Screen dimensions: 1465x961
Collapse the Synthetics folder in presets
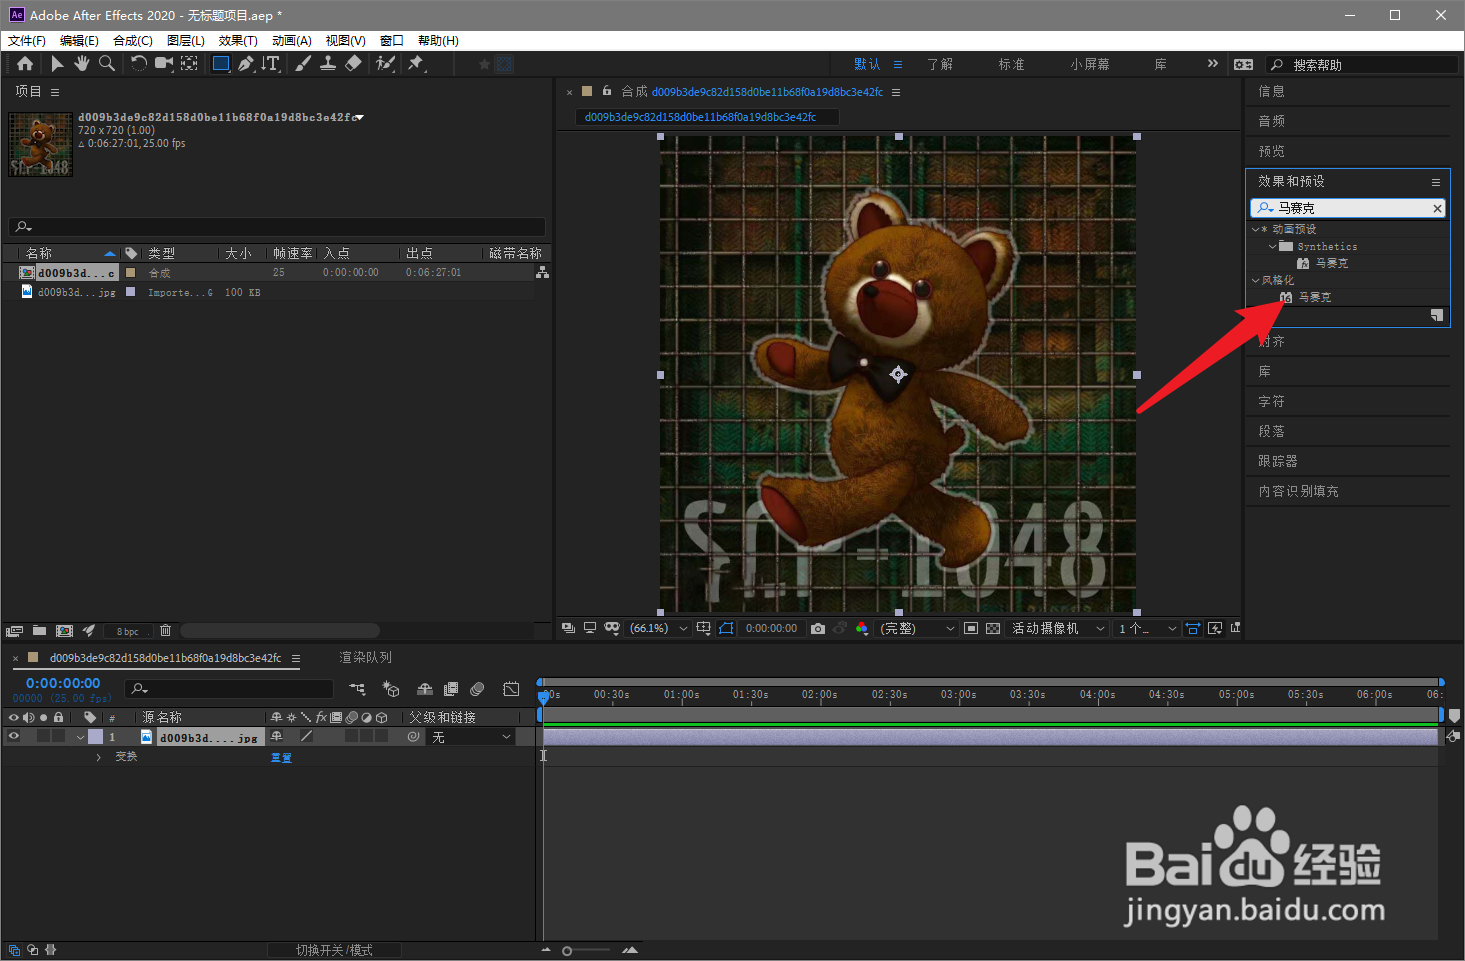(x=1273, y=246)
